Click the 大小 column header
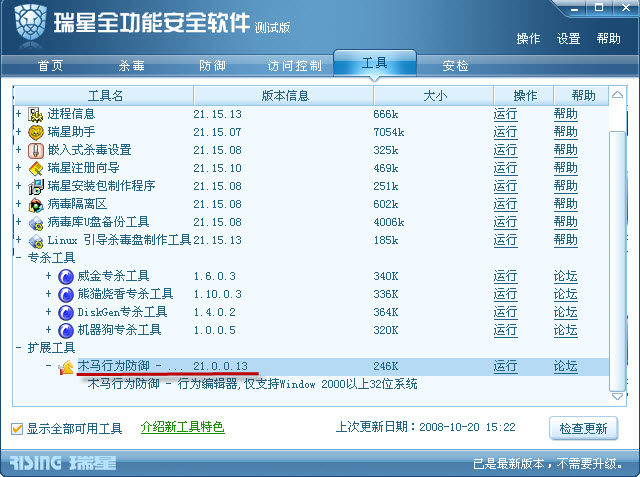The width and height of the screenshot is (640, 477). click(434, 96)
